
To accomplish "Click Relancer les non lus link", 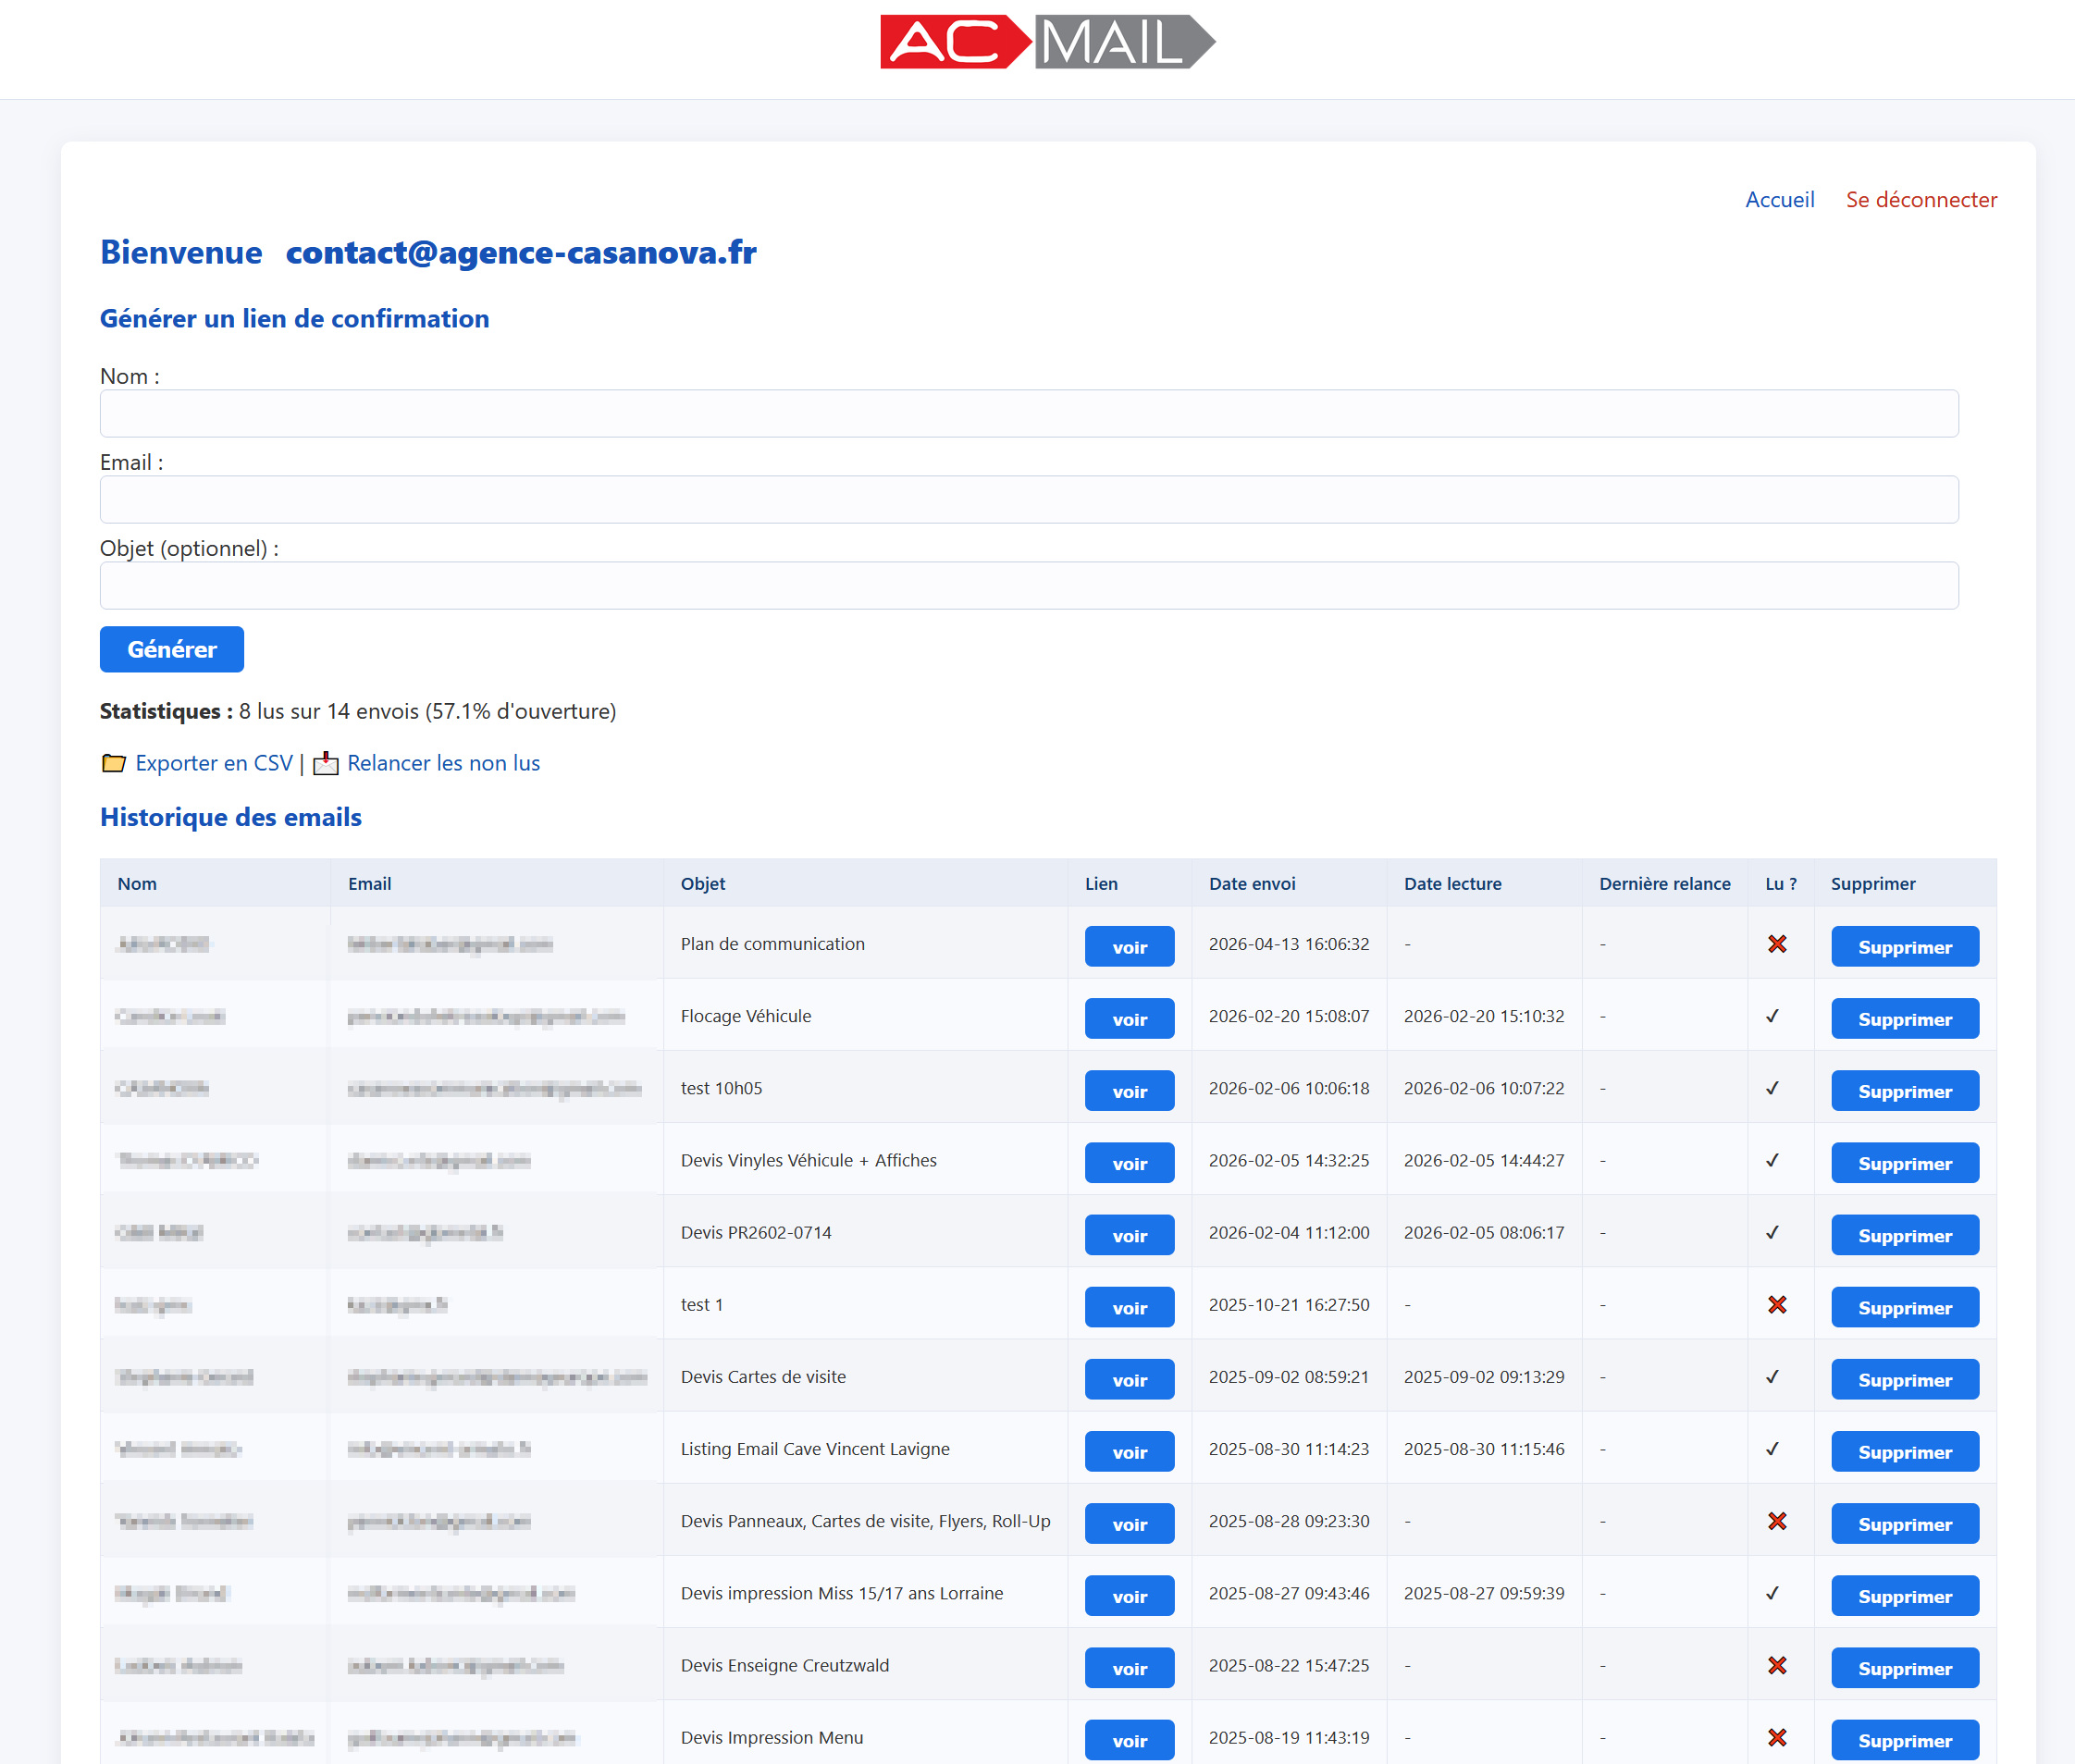I will click(x=443, y=763).
